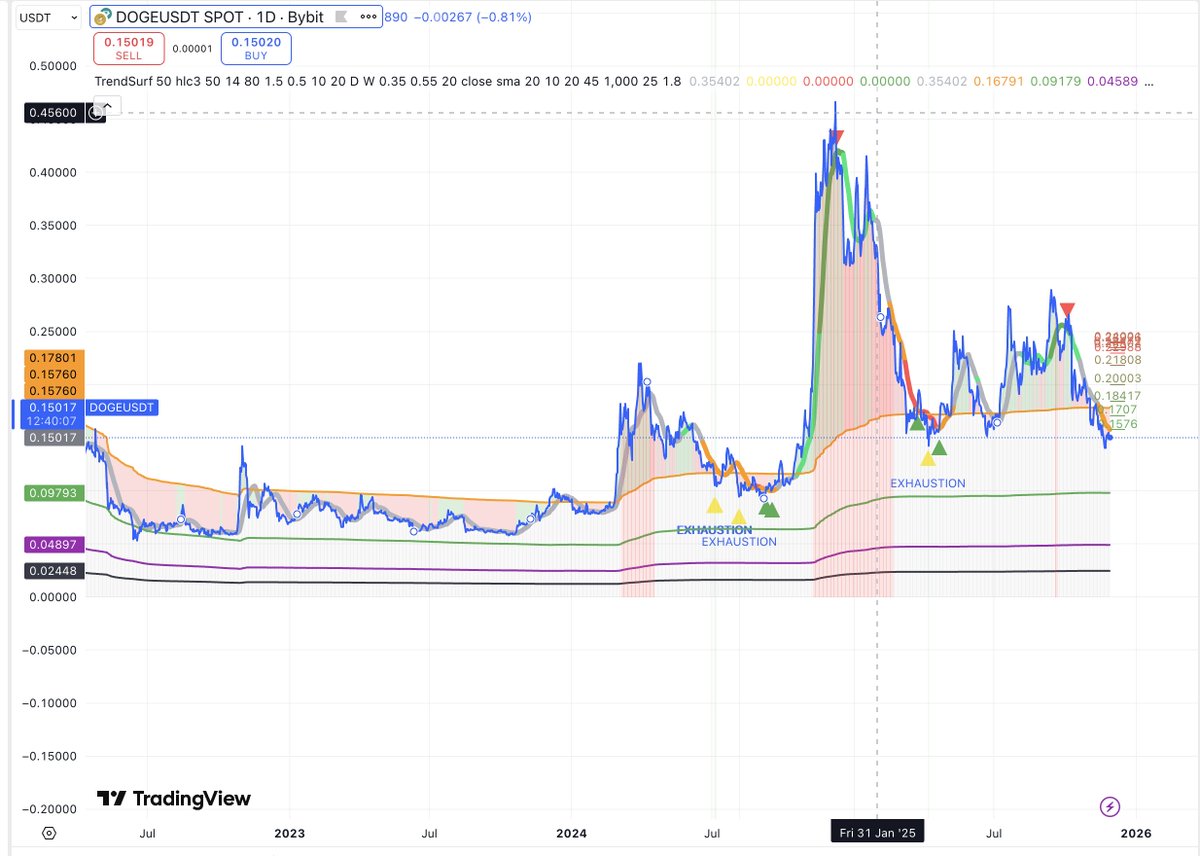The height and width of the screenshot is (856, 1200).
Task: Open more options for DOGEUSDT symbol
Action: coord(367,17)
